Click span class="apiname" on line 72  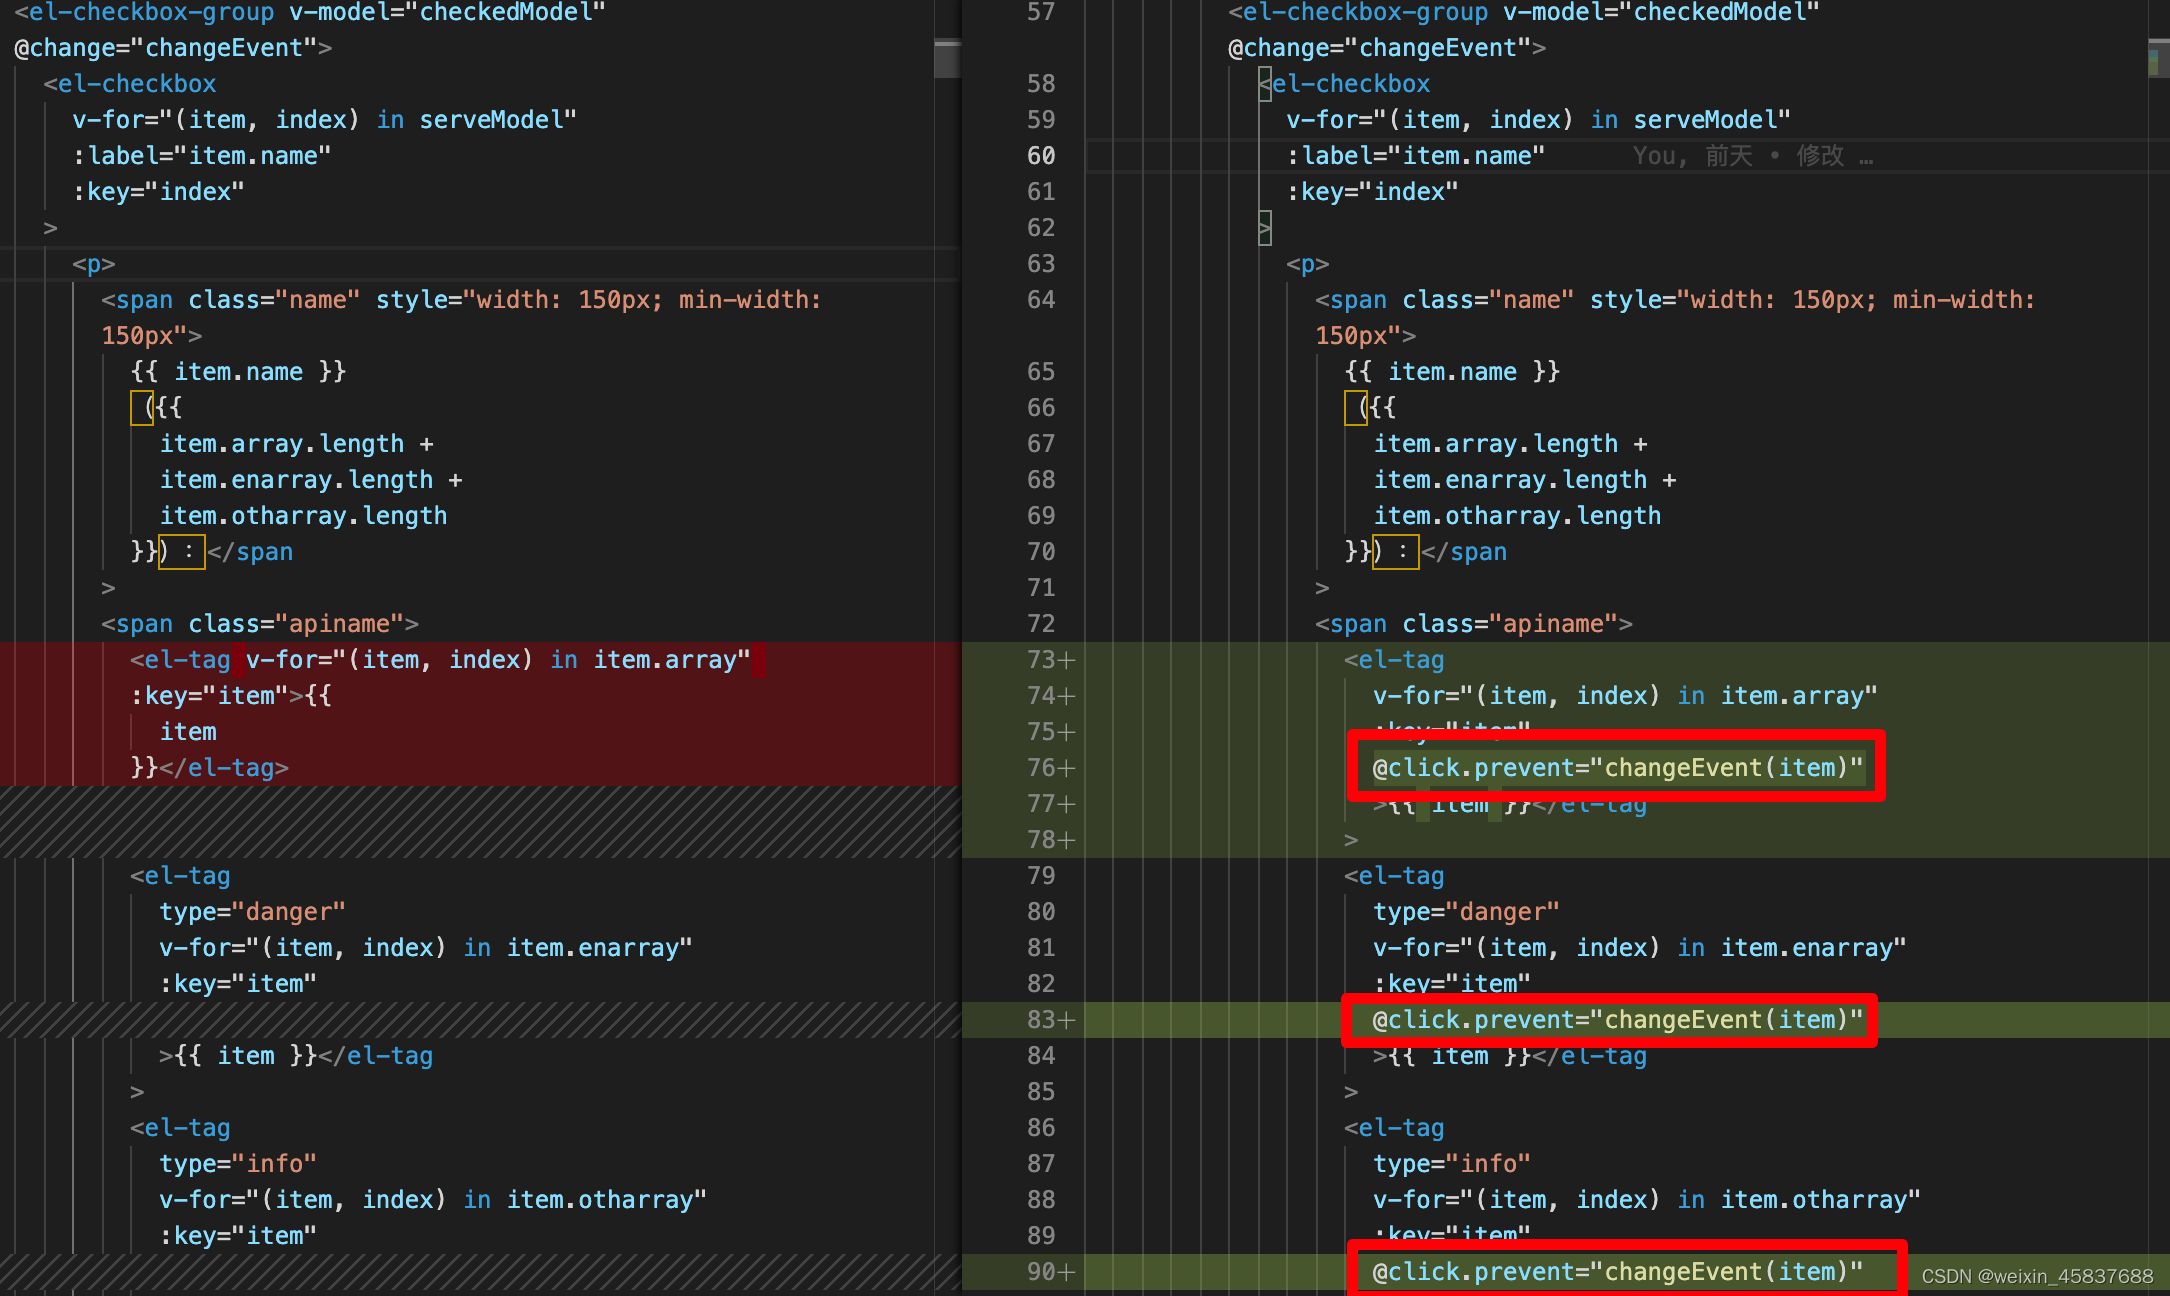click(1473, 624)
